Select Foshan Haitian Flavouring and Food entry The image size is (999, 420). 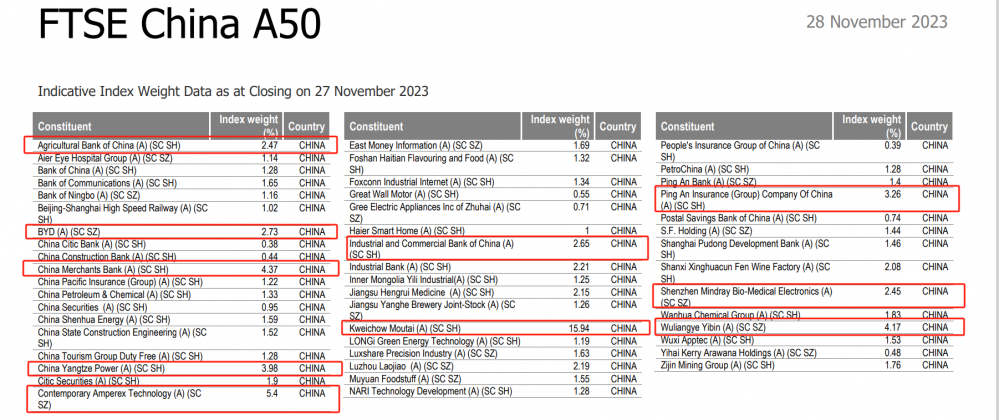pos(431,164)
